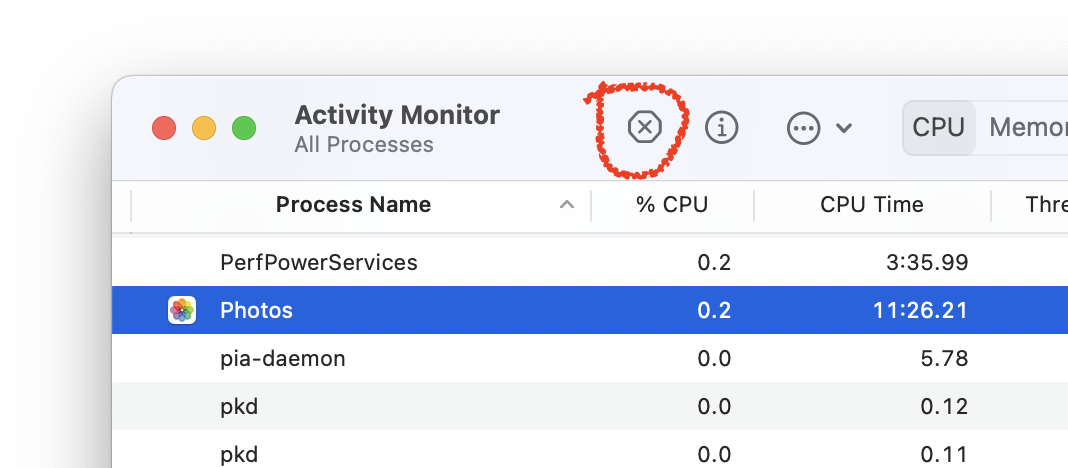
Task: Click the Photos app icon in list
Action: [182, 310]
